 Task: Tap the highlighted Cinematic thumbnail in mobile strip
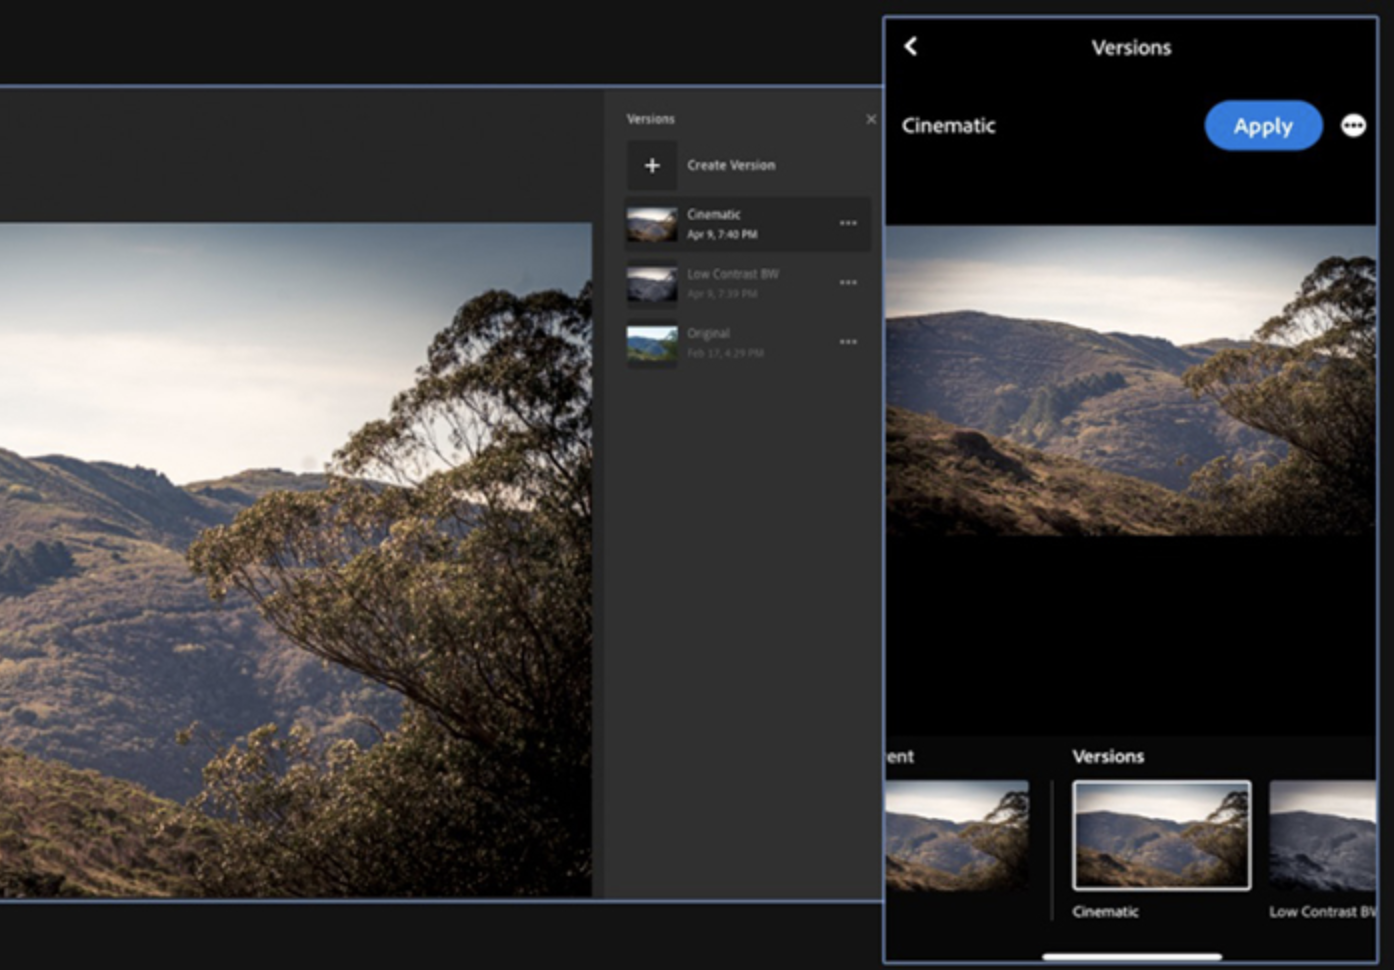pyautogui.click(x=1161, y=835)
